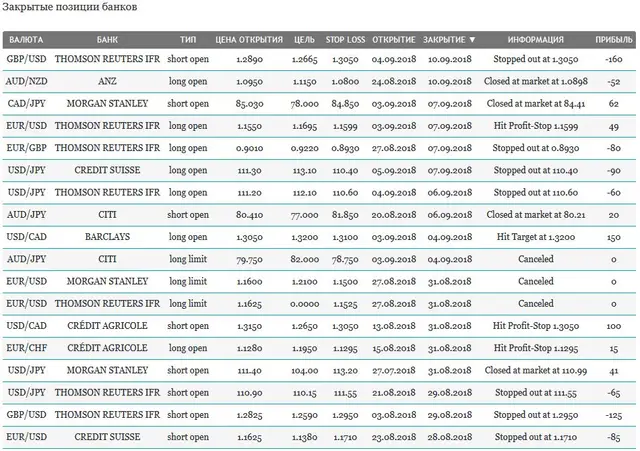Viewport: 640px width, 451px height.
Task: Click the closing date 28.08.2018 cell
Action: 449,437
